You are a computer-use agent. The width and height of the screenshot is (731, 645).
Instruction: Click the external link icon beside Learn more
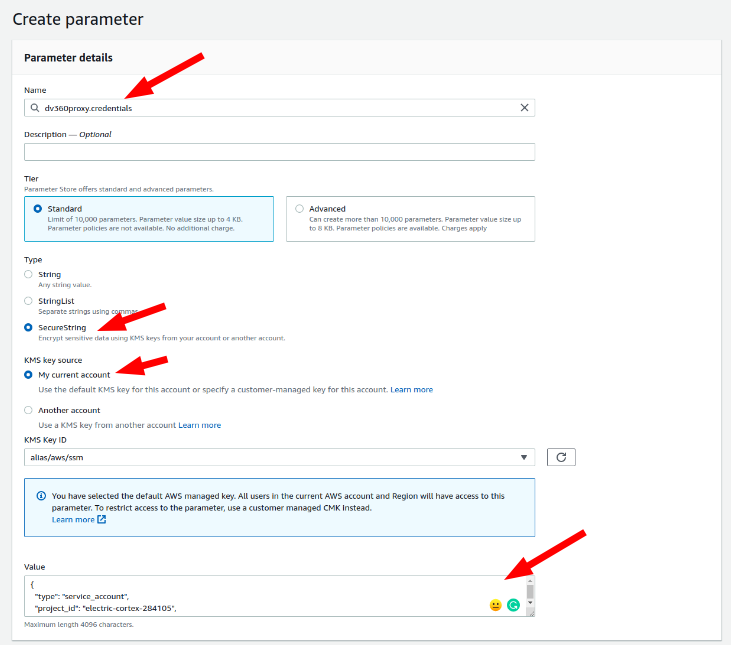point(102,519)
